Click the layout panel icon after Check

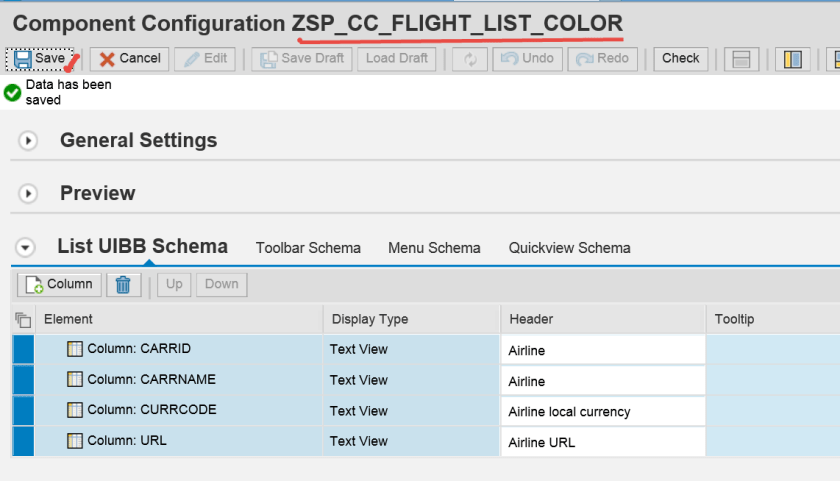pos(742,59)
